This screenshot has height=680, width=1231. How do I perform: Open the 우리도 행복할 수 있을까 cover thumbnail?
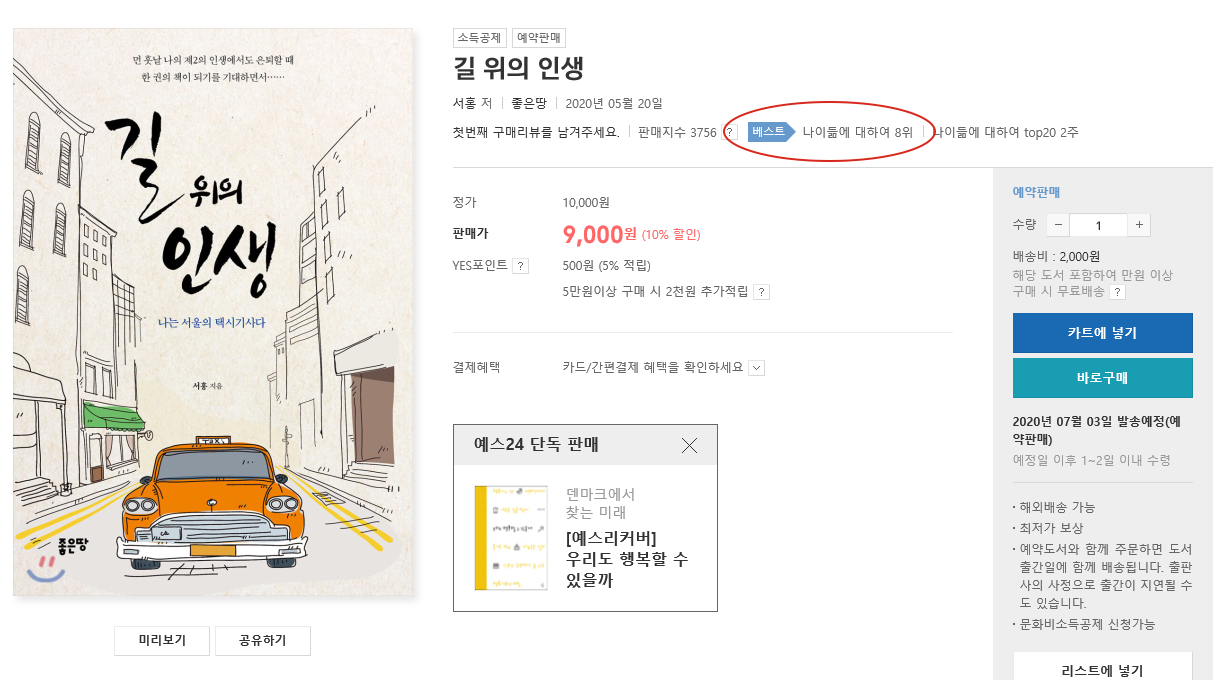click(x=511, y=538)
